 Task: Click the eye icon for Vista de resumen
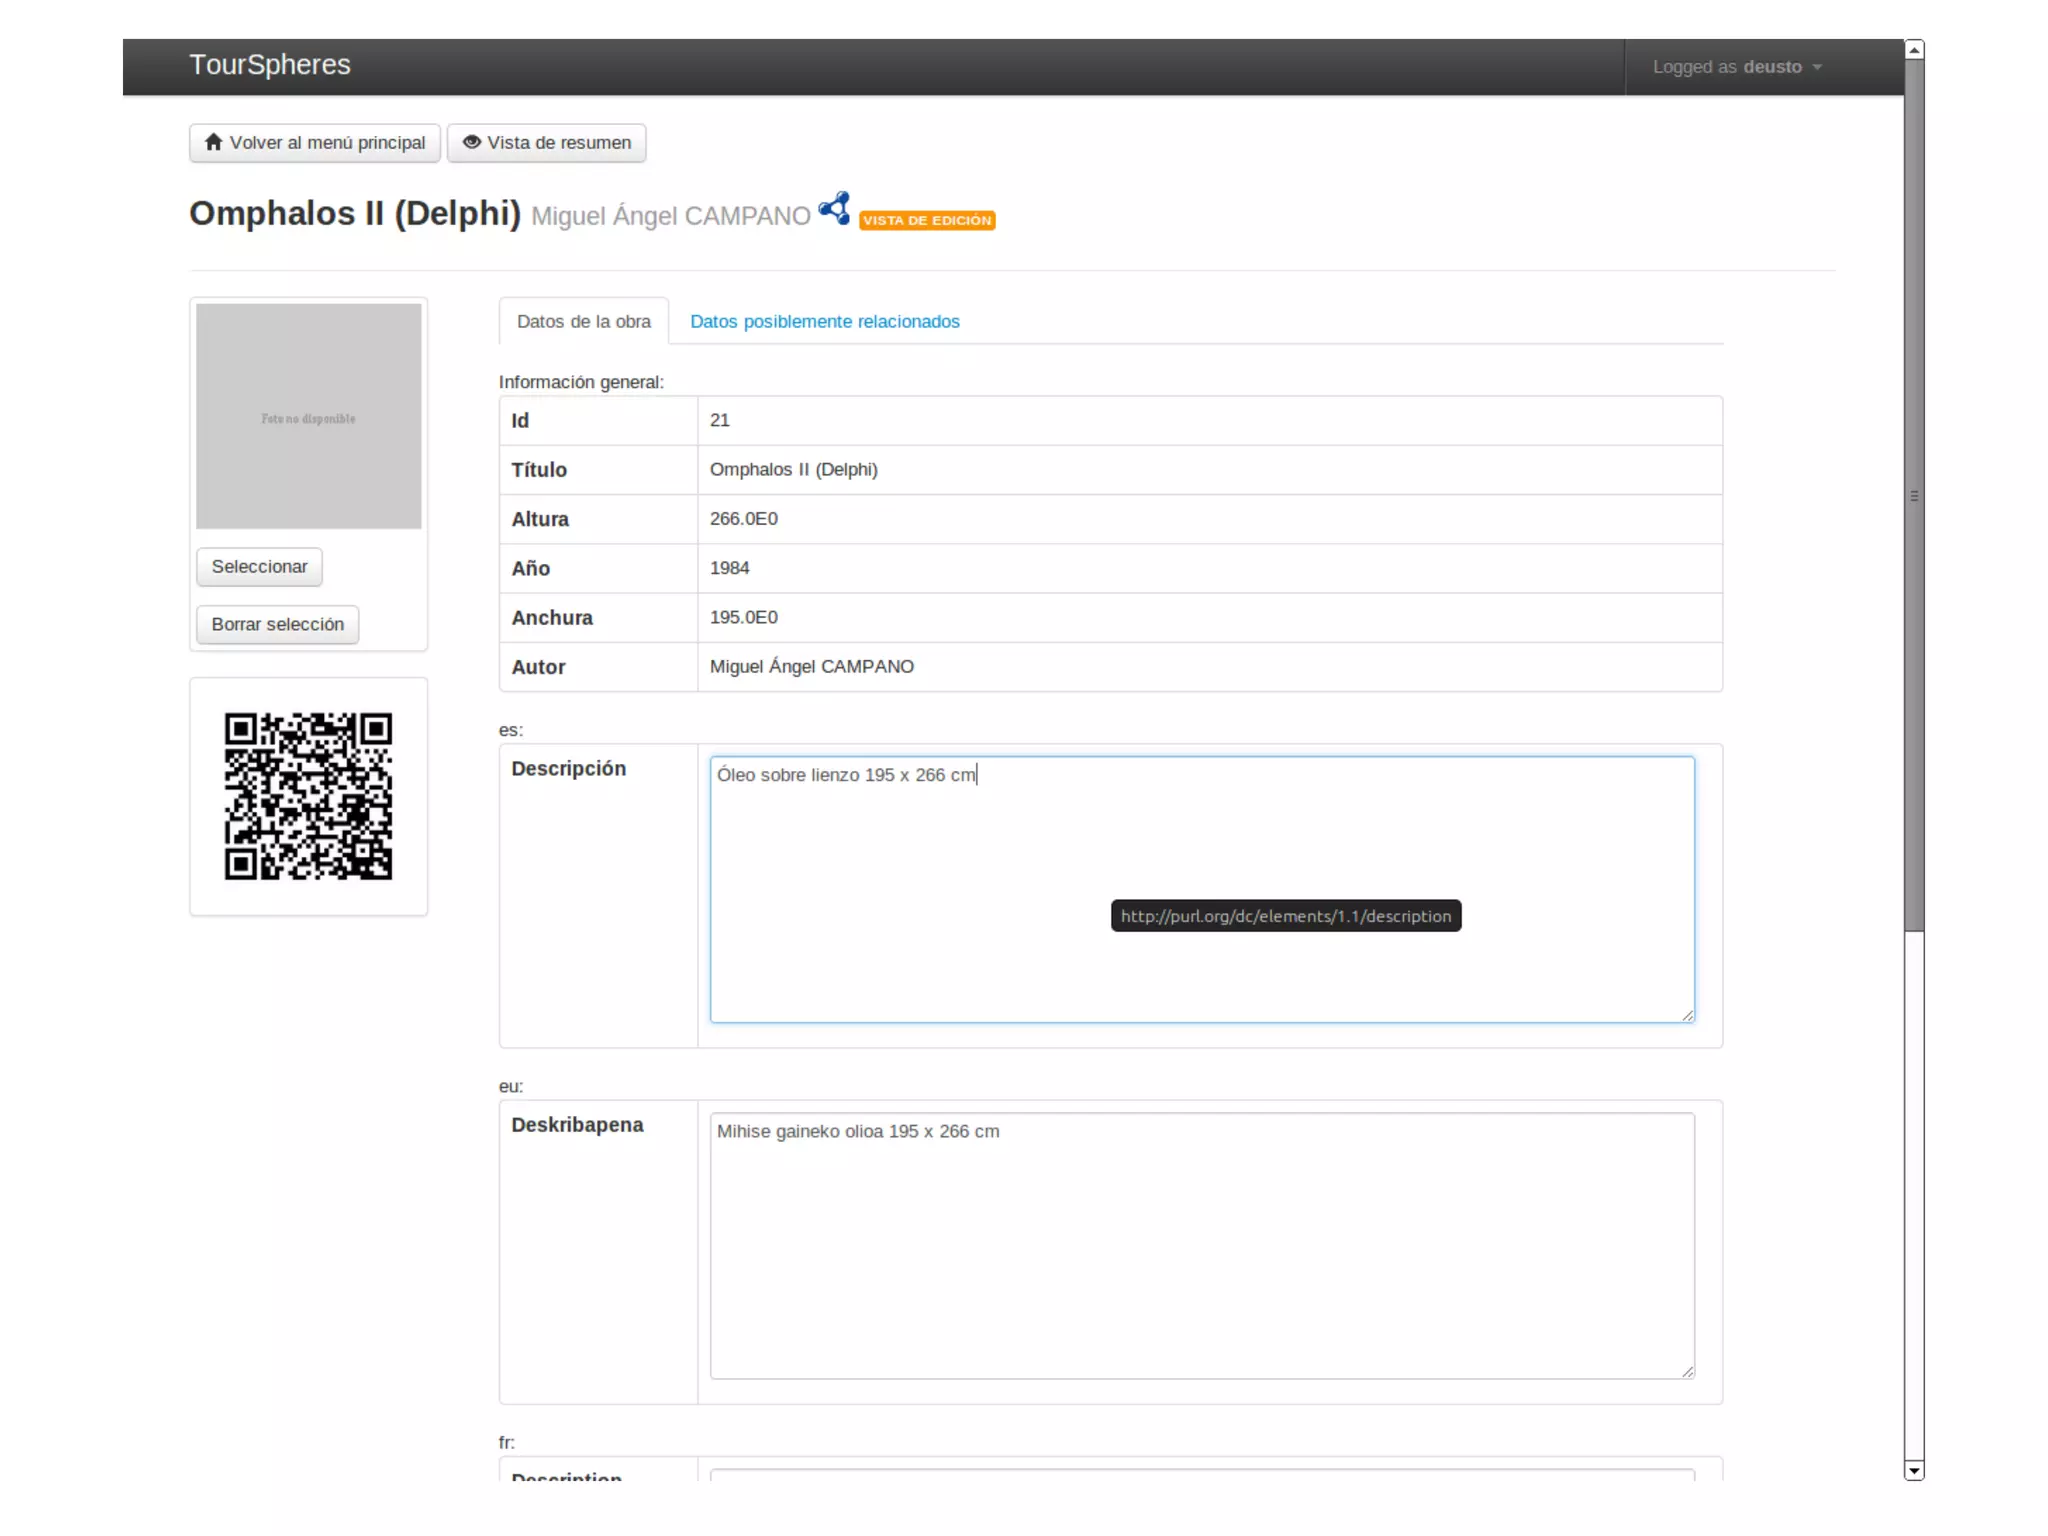(471, 142)
